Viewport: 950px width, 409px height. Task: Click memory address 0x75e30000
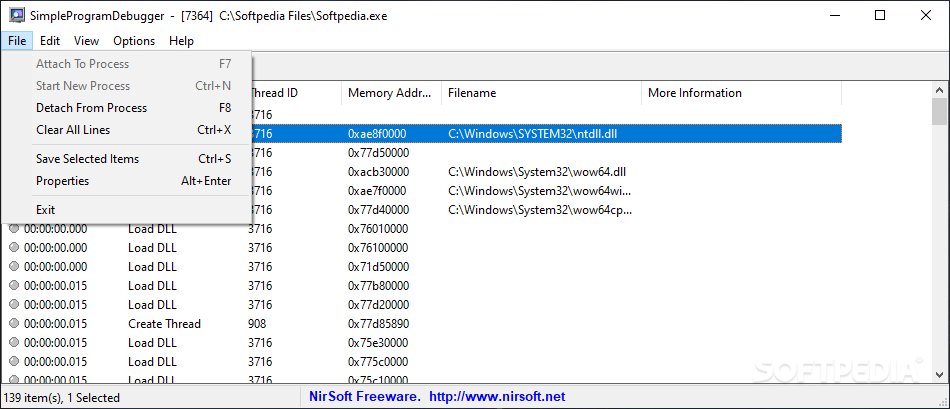[378, 342]
